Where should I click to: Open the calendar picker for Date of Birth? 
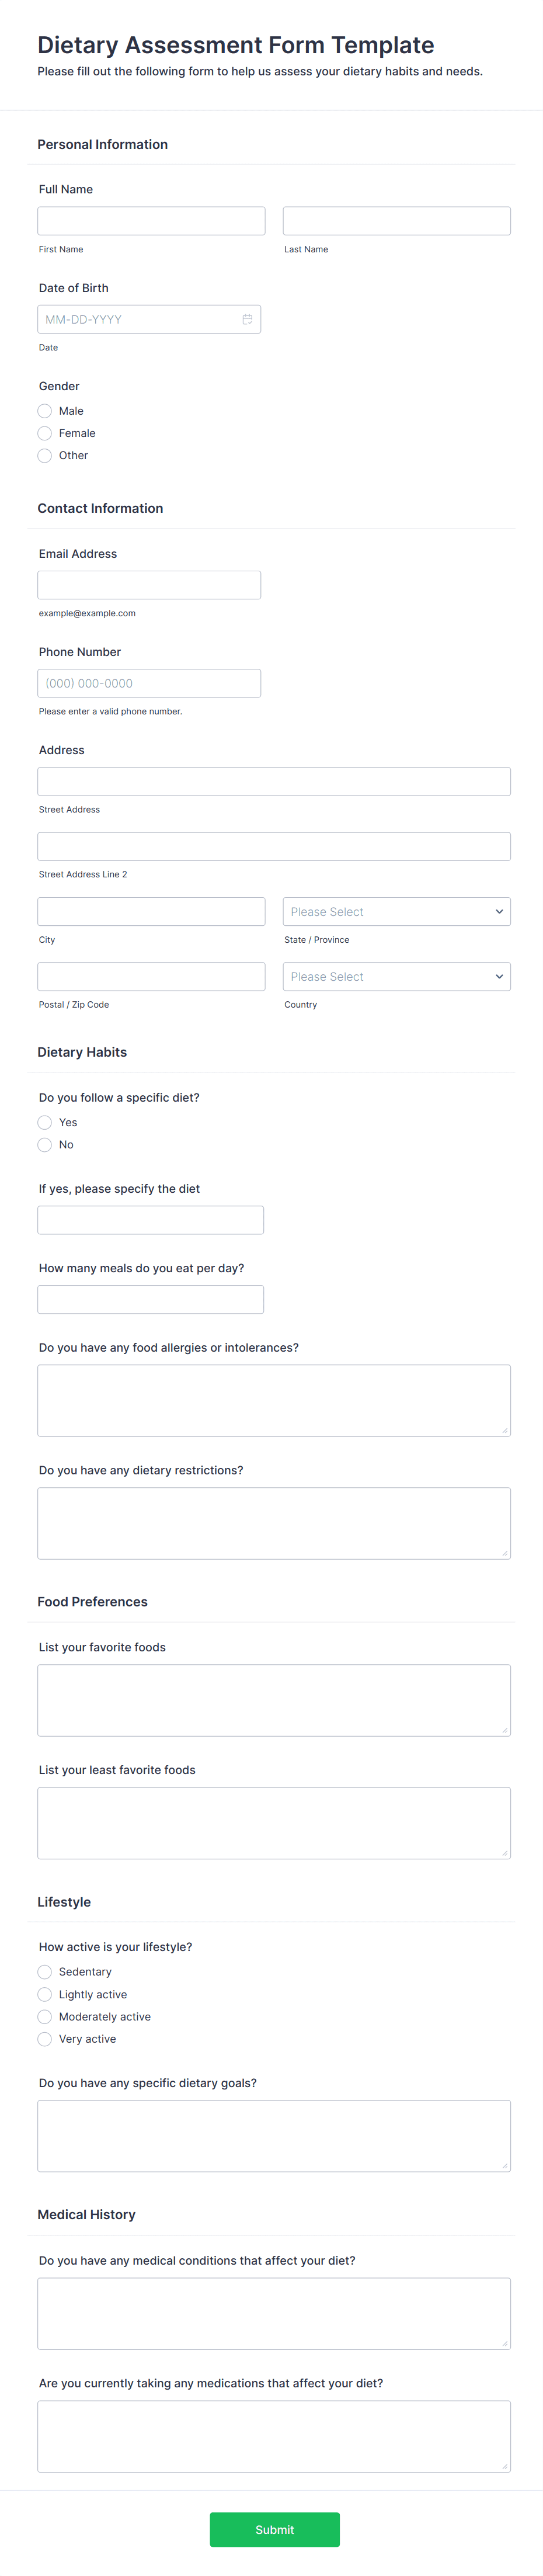point(249,319)
